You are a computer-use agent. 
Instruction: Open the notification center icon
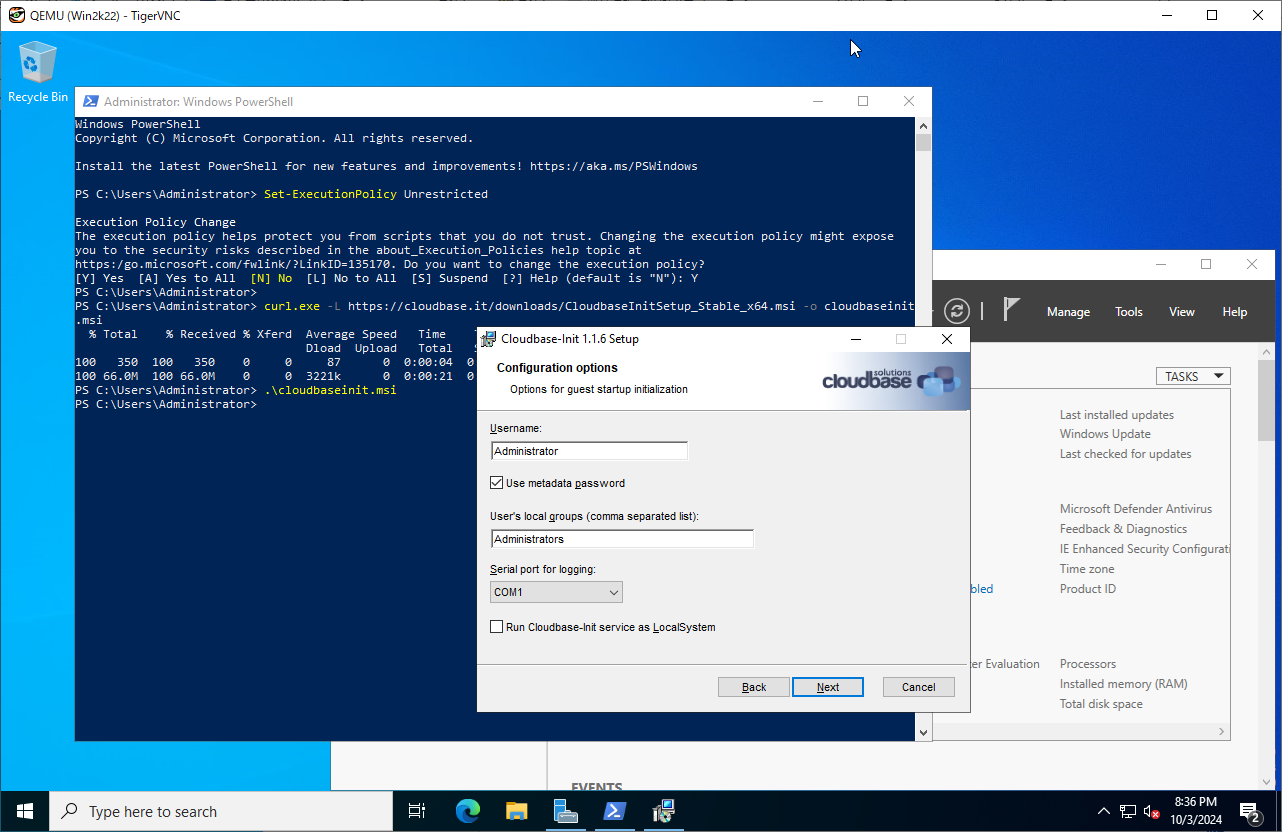click(1250, 811)
